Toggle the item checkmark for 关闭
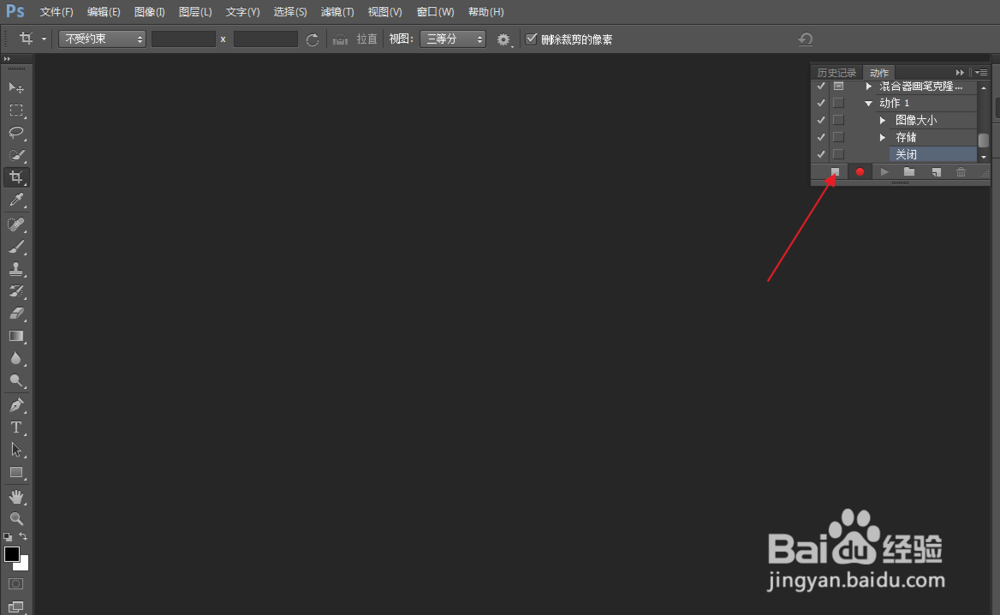 pos(821,154)
